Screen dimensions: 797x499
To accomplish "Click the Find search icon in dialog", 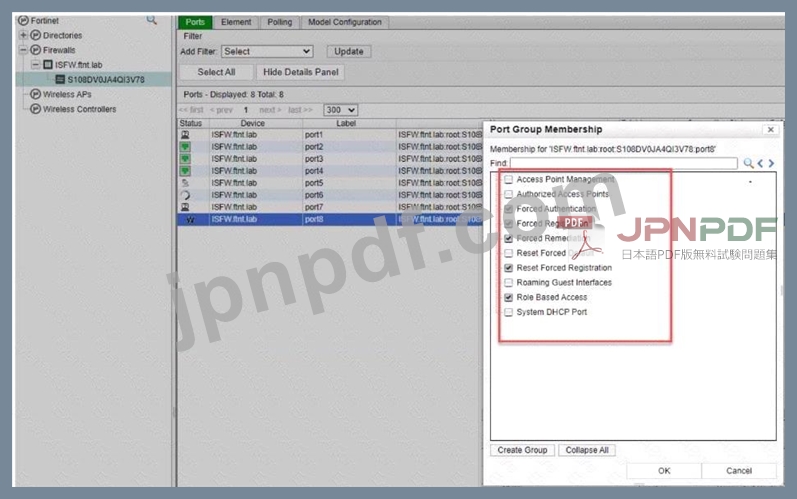I will pyautogui.click(x=748, y=163).
